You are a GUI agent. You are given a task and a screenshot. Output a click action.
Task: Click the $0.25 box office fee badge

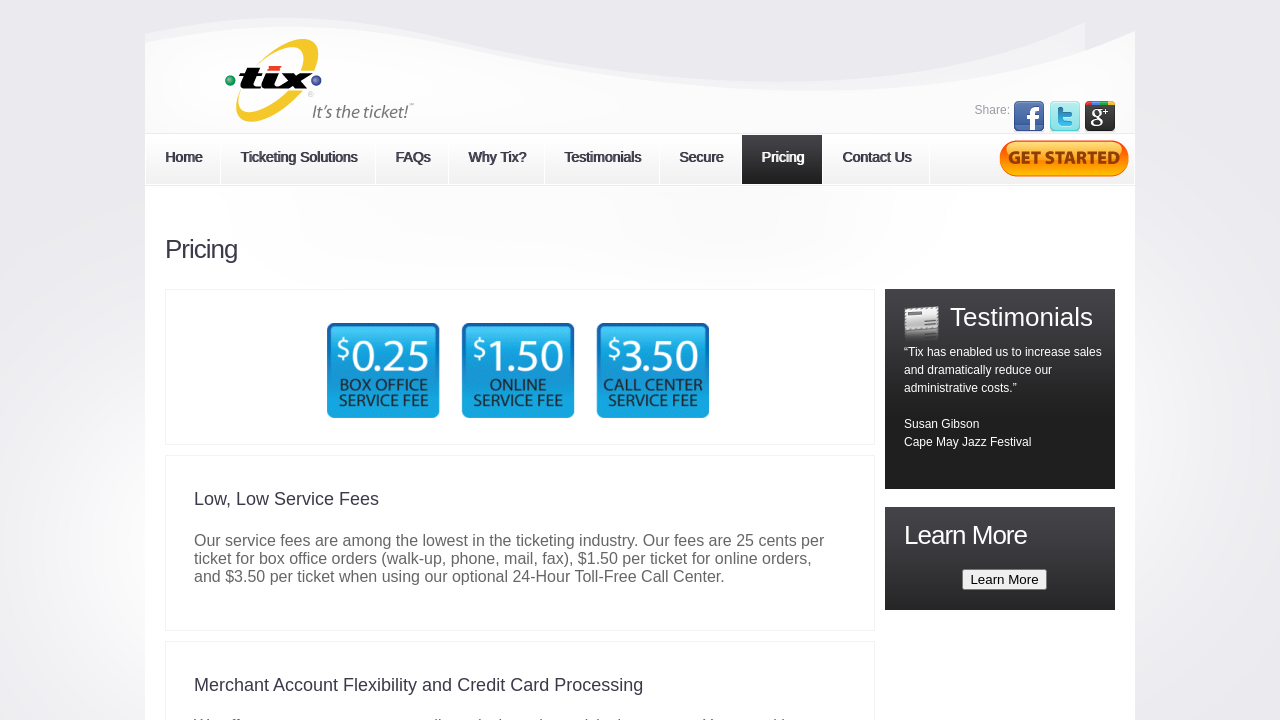point(383,370)
